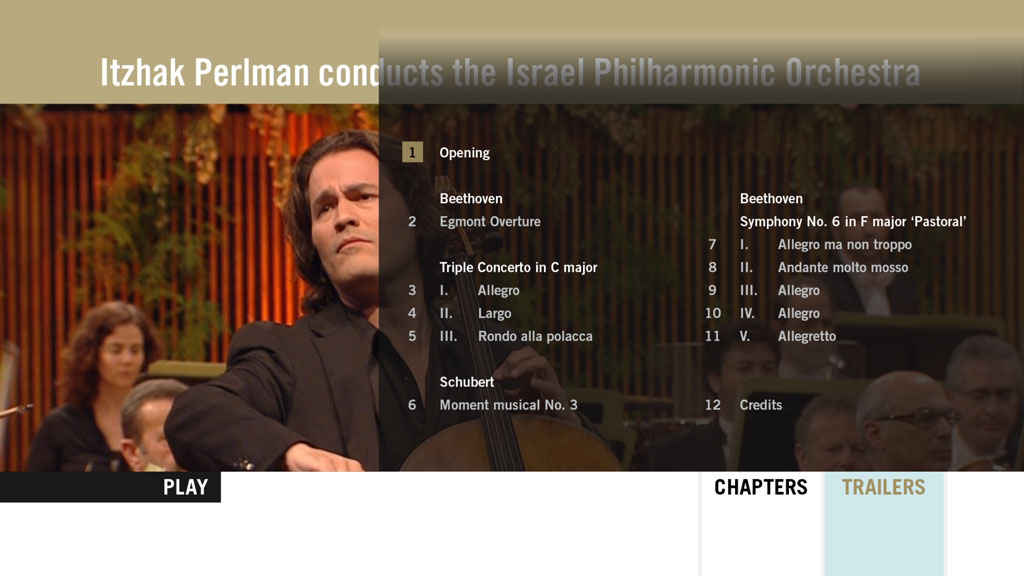1024x576 pixels.
Task: Select chapter 10 Allegro of Pastoral
Action: click(x=798, y=314)
